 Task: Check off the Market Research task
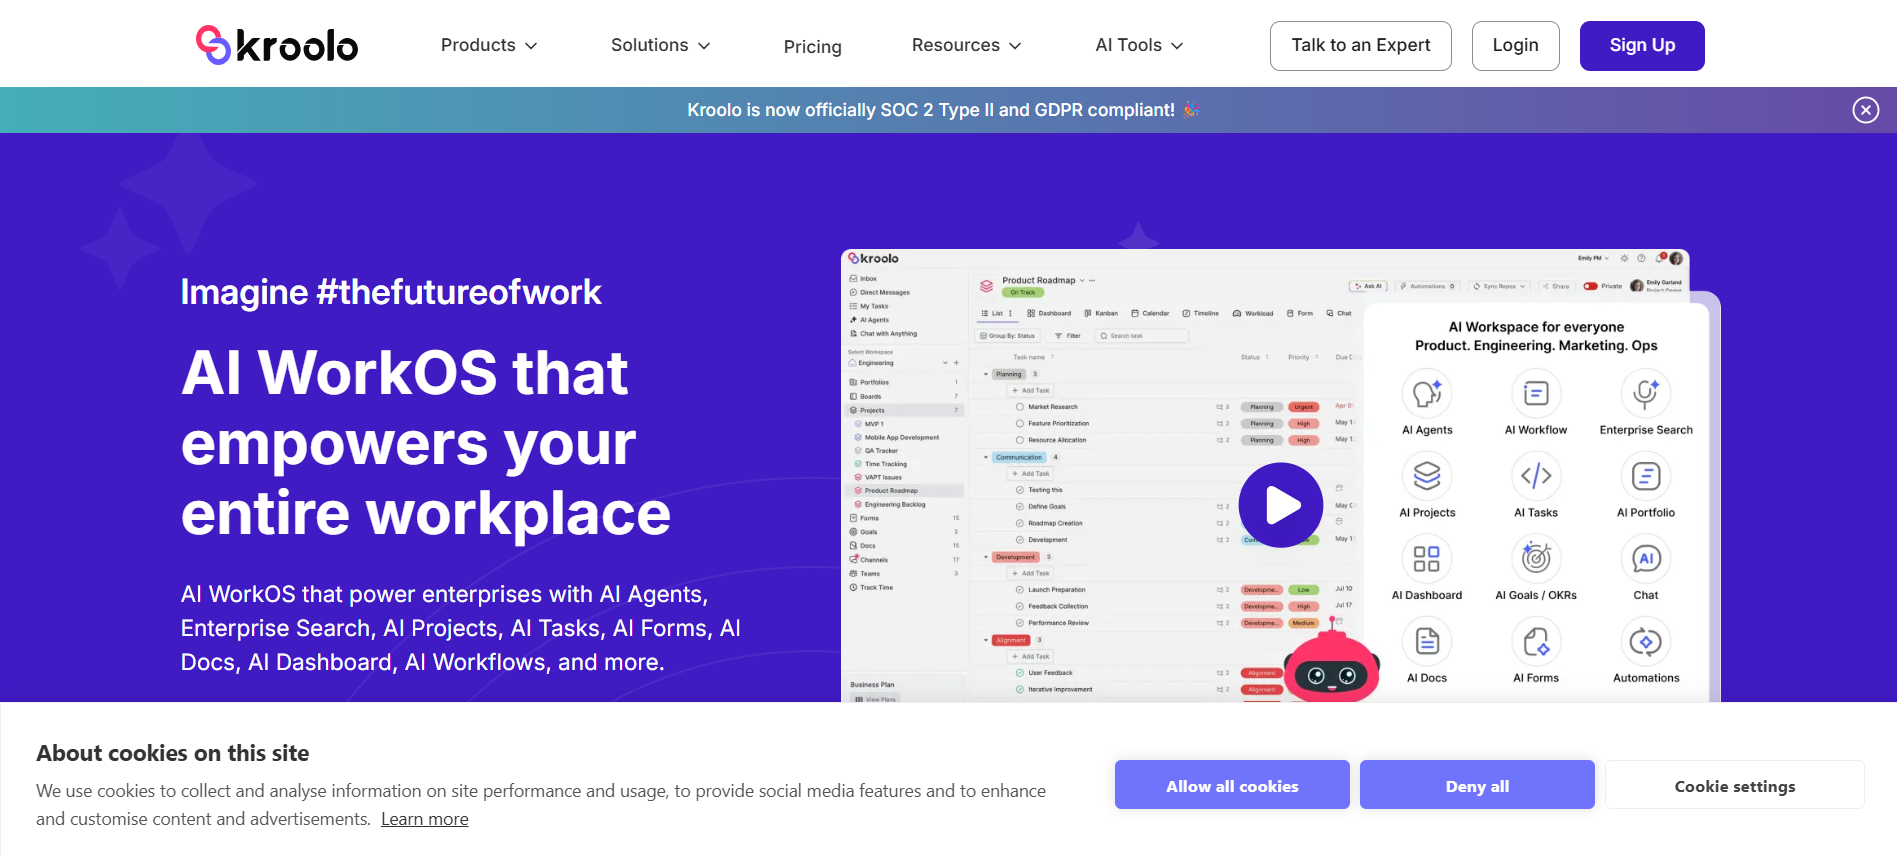[x=1019, y=407]
